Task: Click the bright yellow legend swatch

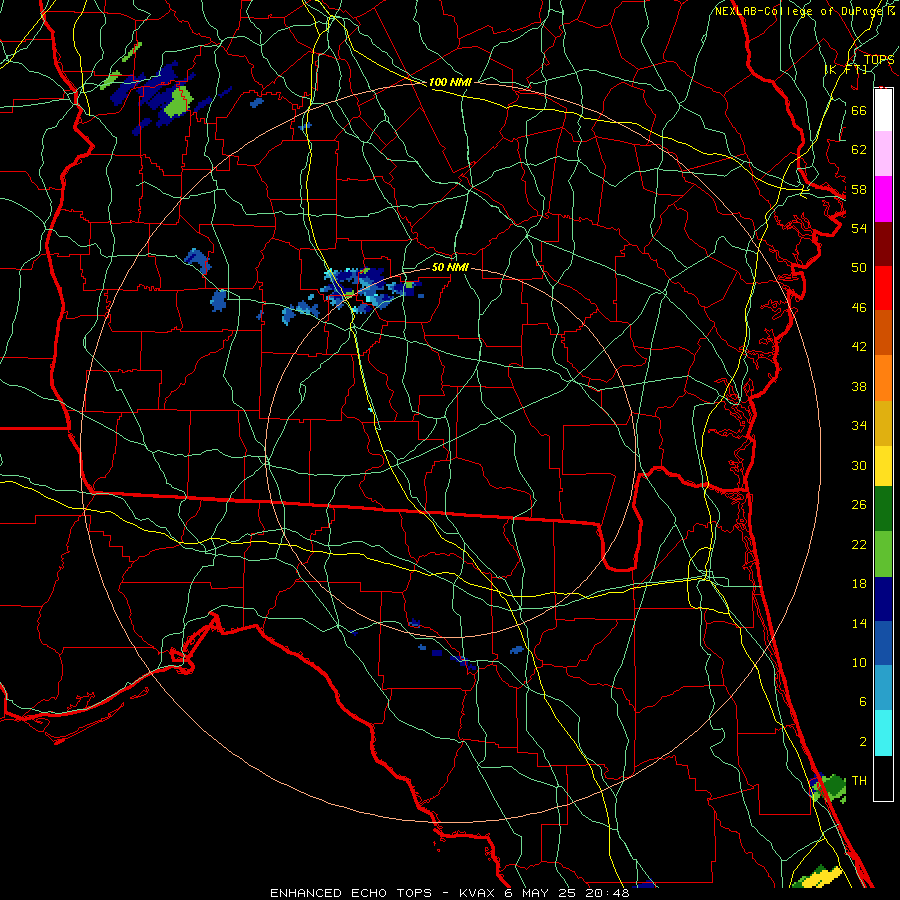Action: pyautogui.click(x=883, y=466)
